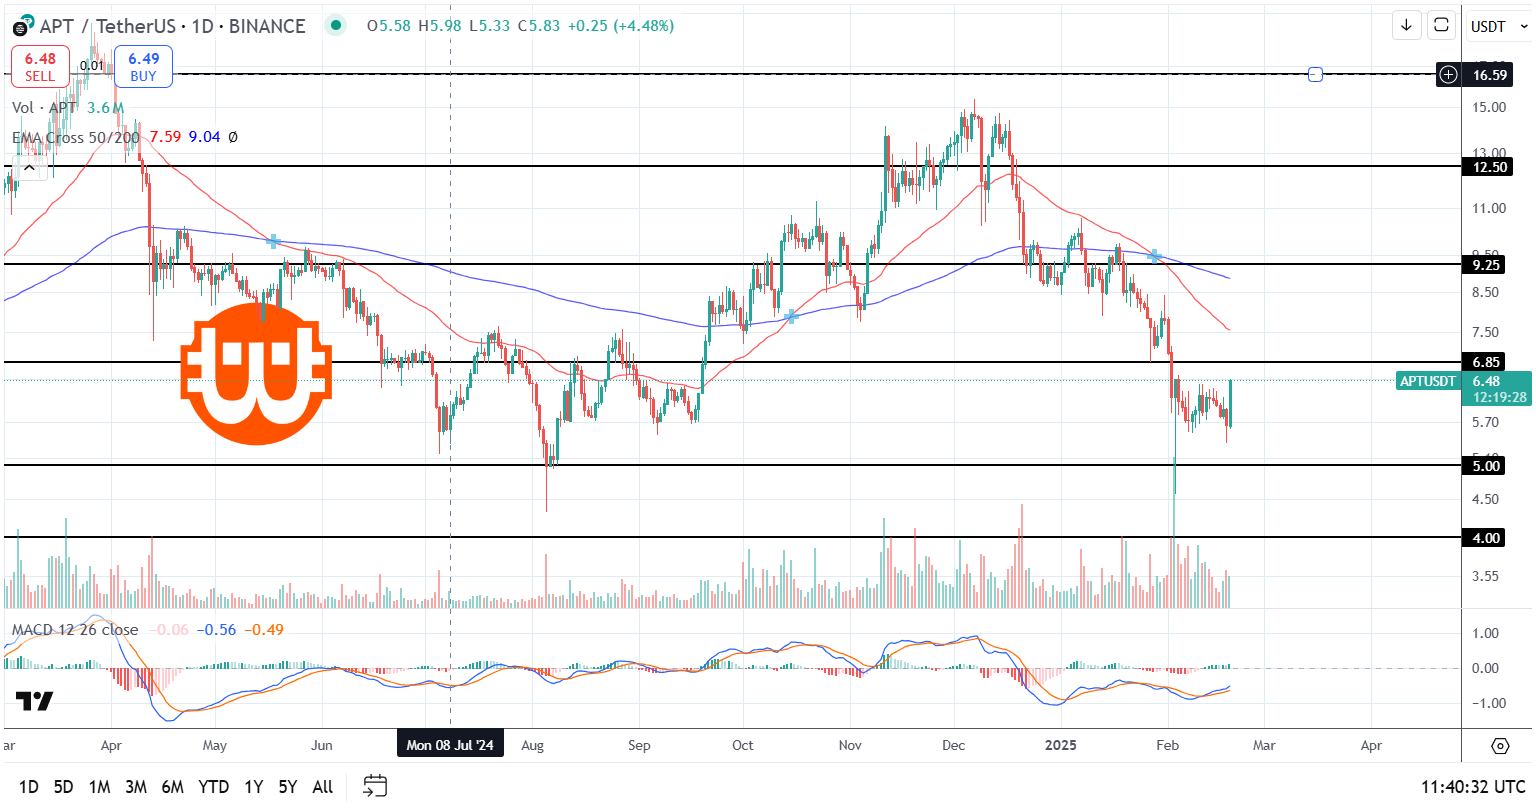Set range to All

point(322,787)
